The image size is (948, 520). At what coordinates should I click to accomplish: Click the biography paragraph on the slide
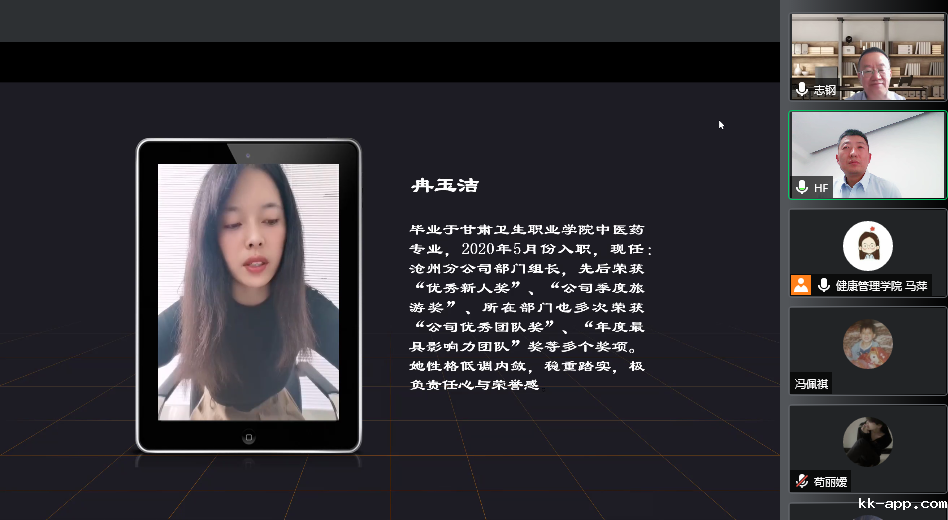pyautogui.click(x=530, y=307)
